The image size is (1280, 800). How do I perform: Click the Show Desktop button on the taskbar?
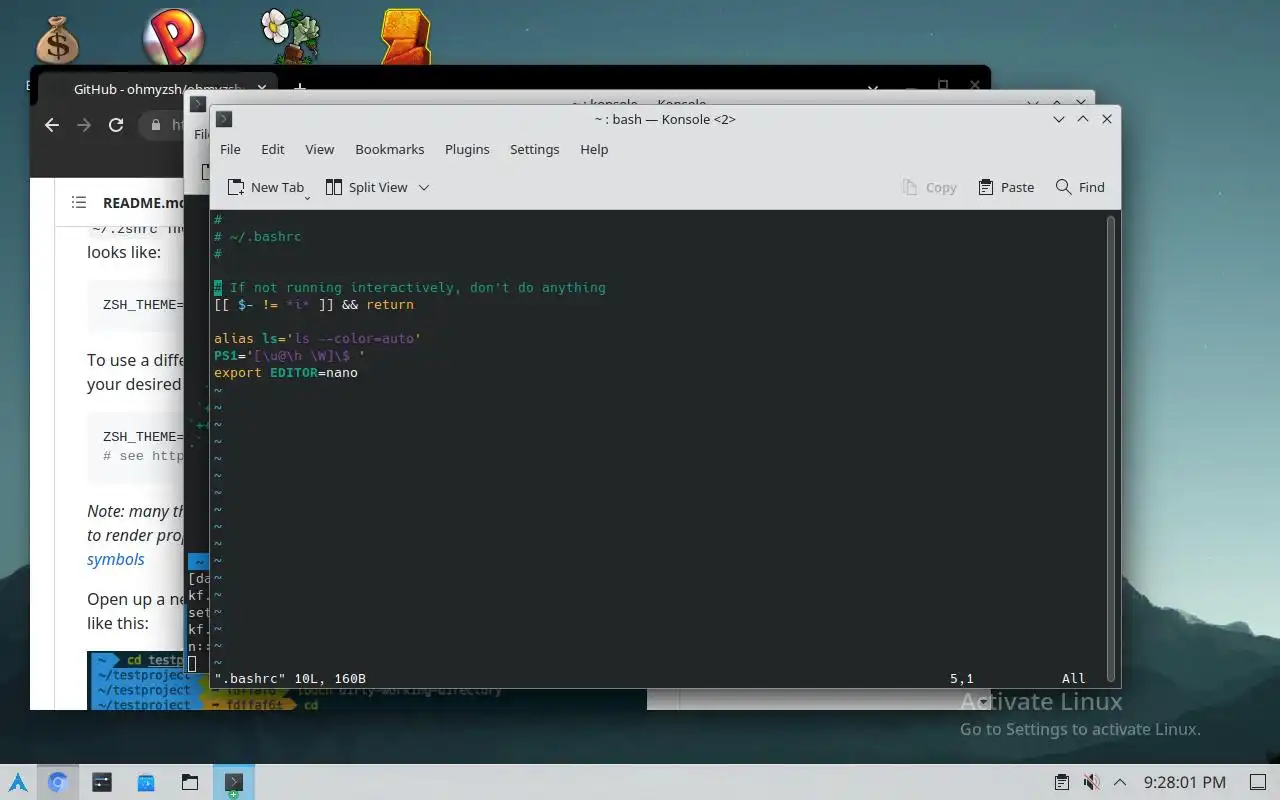click(x=1257, y=782)
